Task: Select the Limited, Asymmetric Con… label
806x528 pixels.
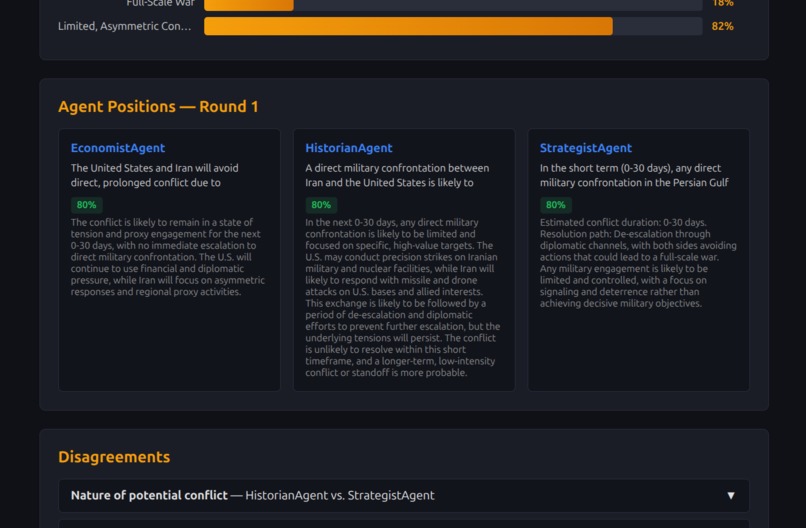Action: point(124,26)
